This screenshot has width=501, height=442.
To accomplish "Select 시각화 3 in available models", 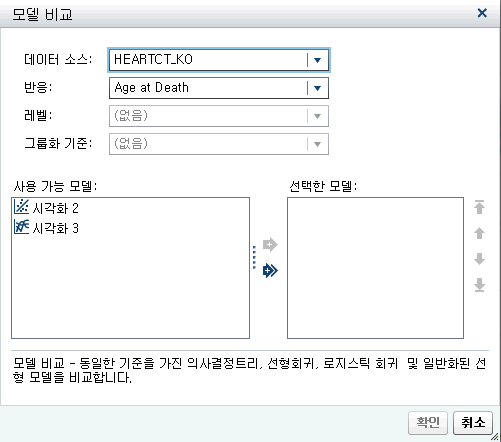I will click(x=56, y=228).
